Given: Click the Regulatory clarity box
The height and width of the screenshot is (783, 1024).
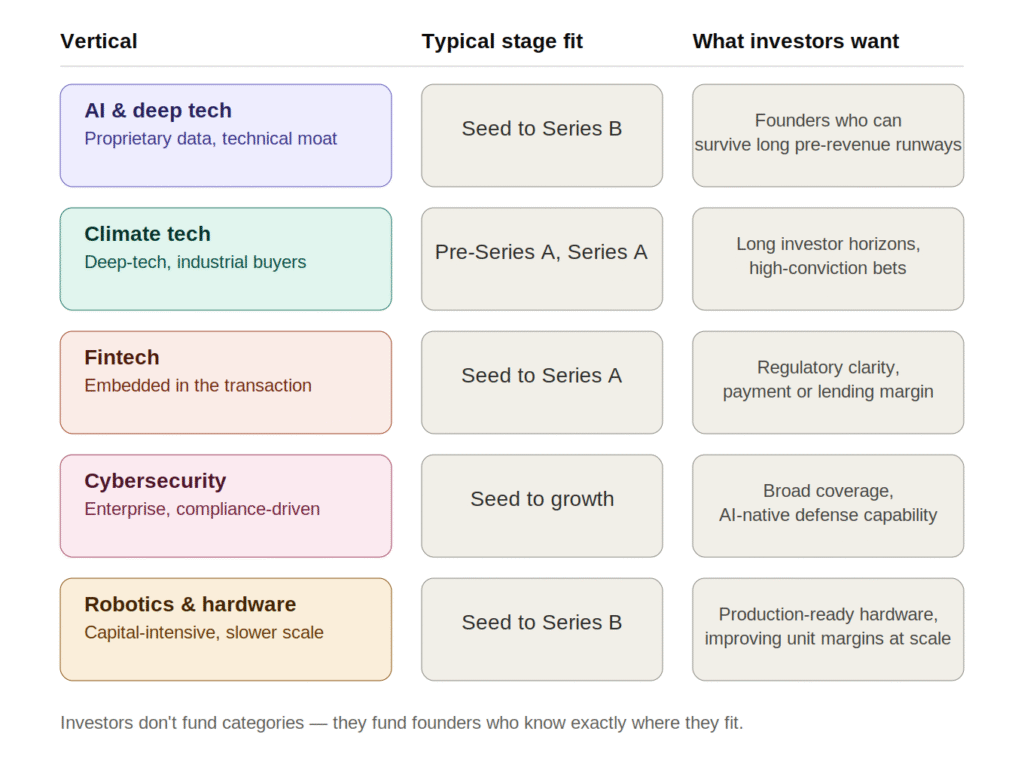Looking at the screenshot, I should [x=828, y=382].
